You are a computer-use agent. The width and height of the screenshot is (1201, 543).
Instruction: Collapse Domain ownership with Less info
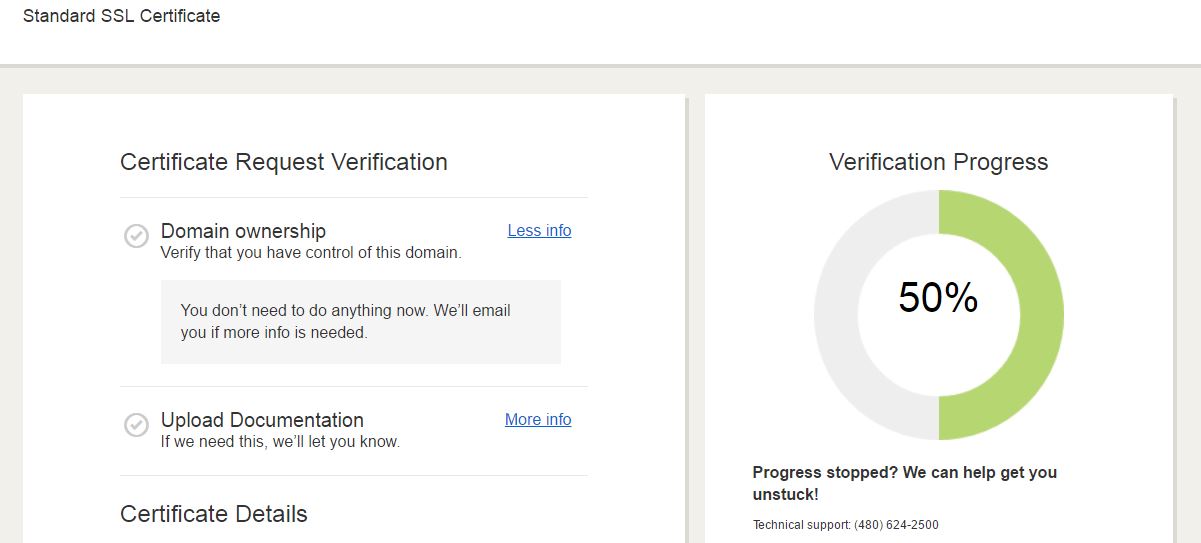click(539, 230)
